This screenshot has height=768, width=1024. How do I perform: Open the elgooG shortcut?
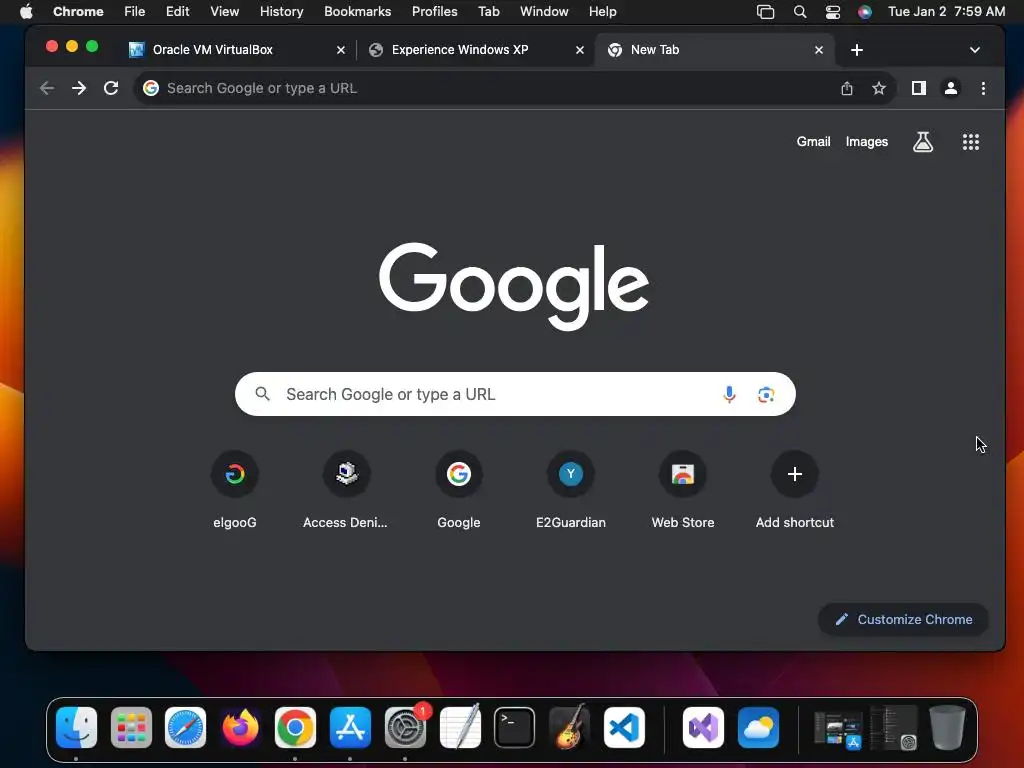(x=235, y=490)
